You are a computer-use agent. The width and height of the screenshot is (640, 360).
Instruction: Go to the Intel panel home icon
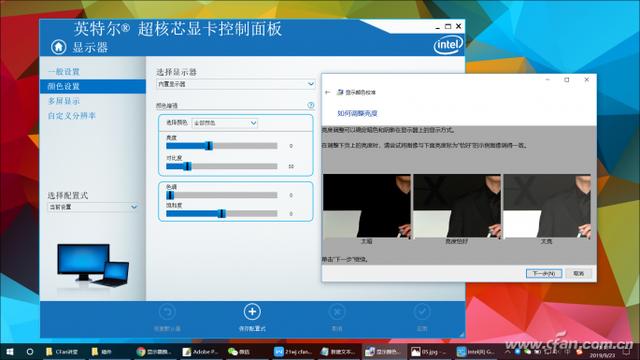click(58, 47)
